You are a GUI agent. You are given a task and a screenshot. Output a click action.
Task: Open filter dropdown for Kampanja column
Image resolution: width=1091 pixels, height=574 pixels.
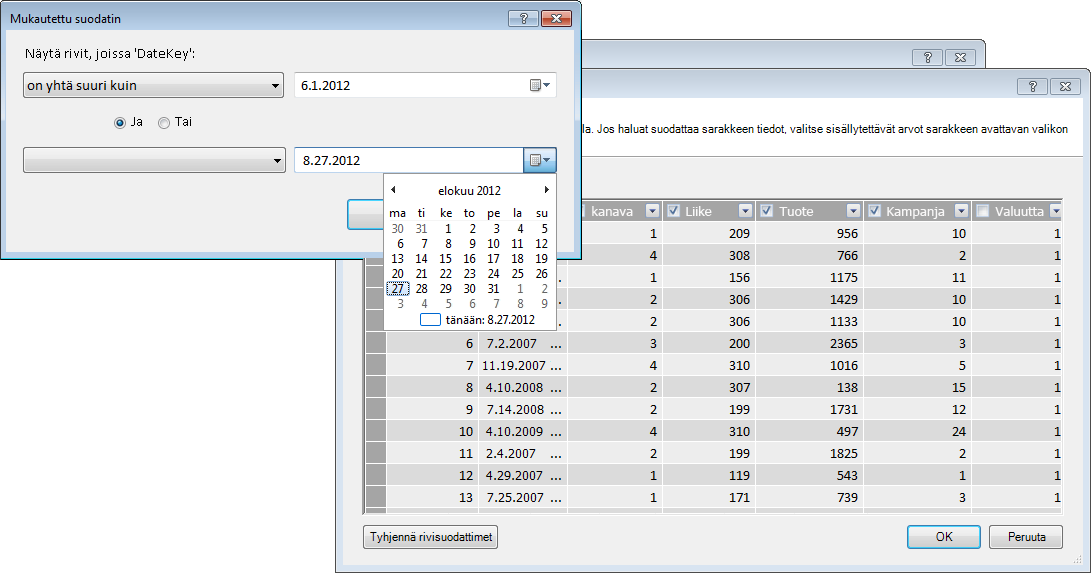point(961,211)
